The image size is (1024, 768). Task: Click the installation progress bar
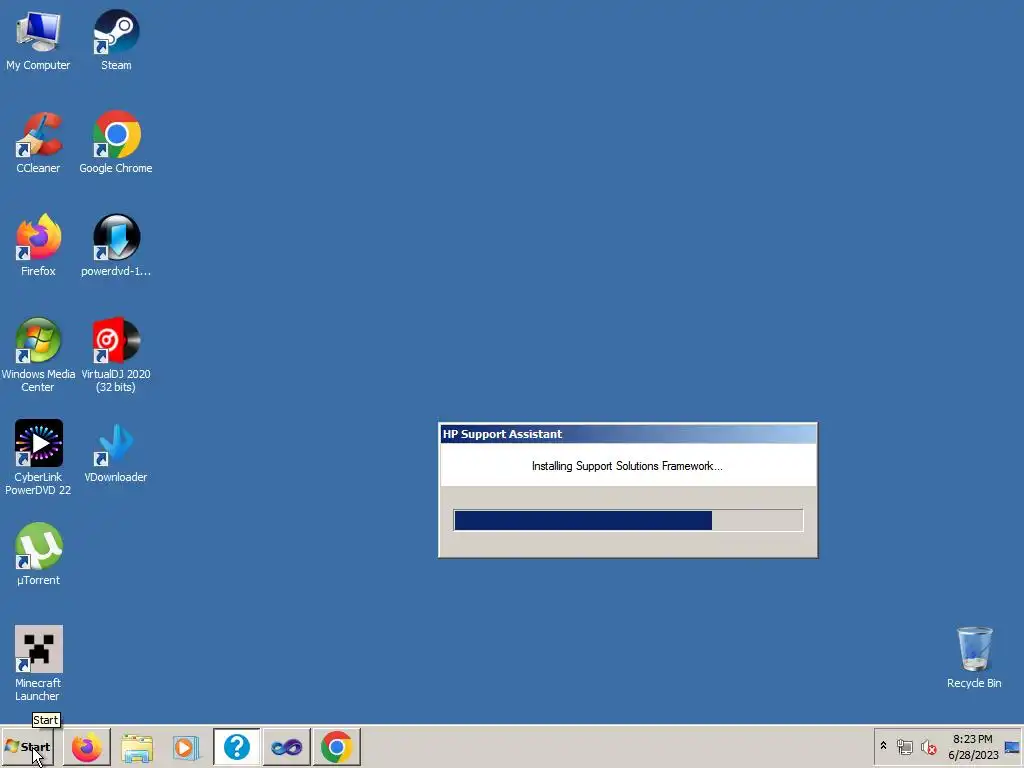coord(628,520)
